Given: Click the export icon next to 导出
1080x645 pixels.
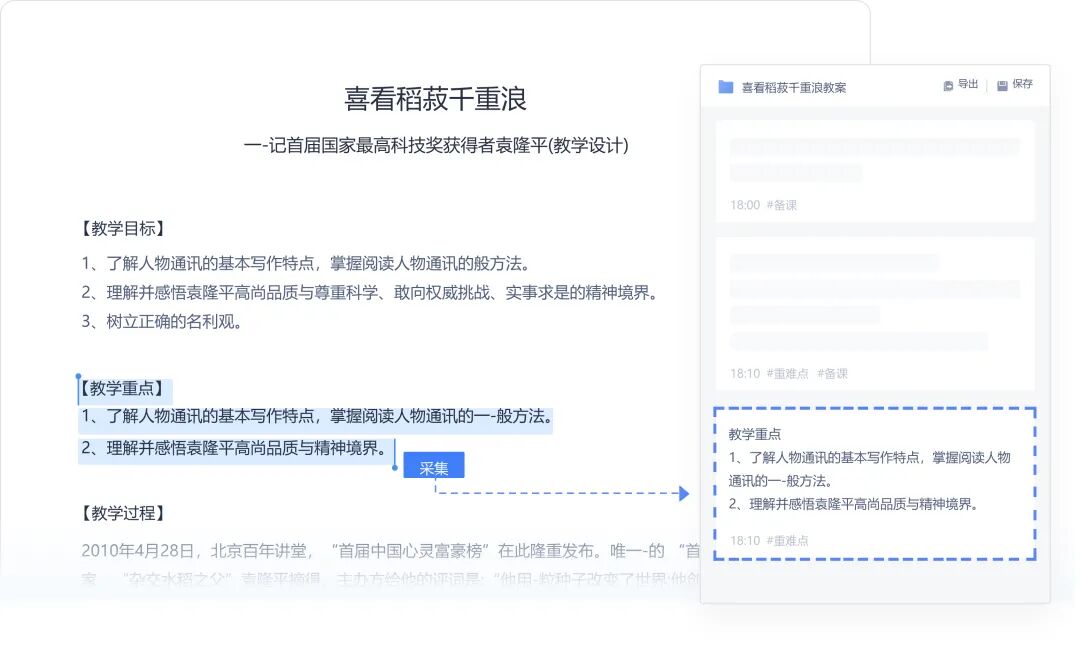Looking at the screenshot, I should pos(947,86).
